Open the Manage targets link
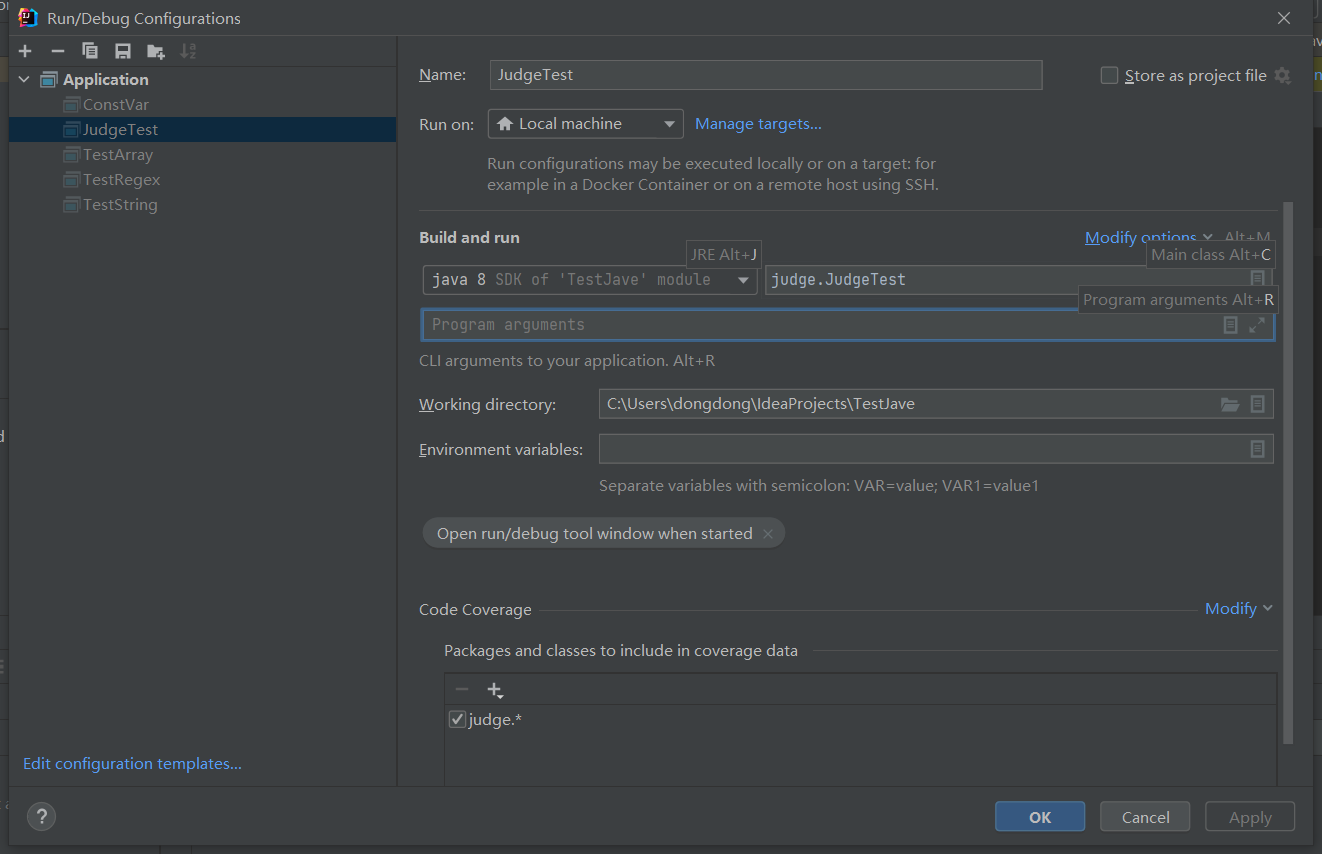The width and height of the screenshot is (1322, 854). click(758, 124)
